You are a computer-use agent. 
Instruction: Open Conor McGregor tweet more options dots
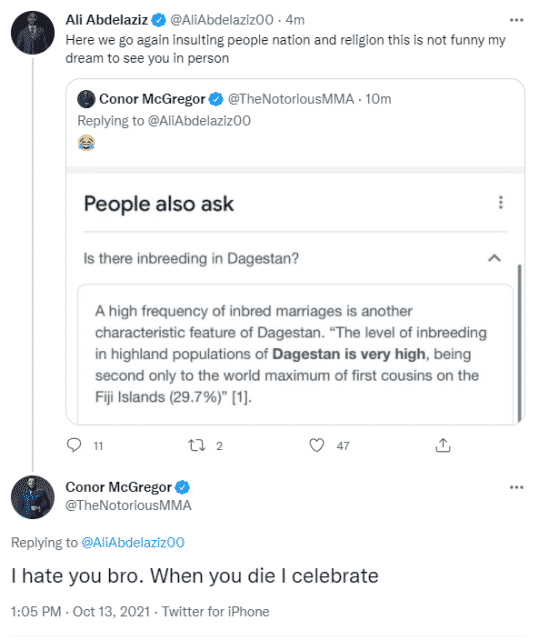516,487
